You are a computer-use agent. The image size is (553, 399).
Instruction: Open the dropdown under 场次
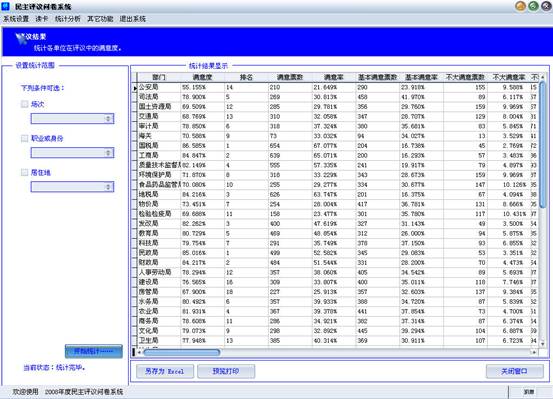[x=72, y=119]
